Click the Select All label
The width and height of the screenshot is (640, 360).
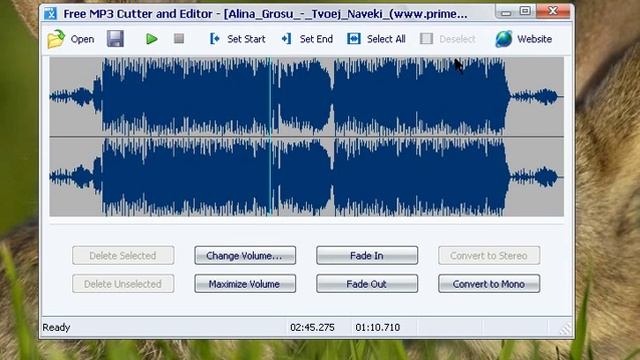pyautogui.click(x=386, y=39)
